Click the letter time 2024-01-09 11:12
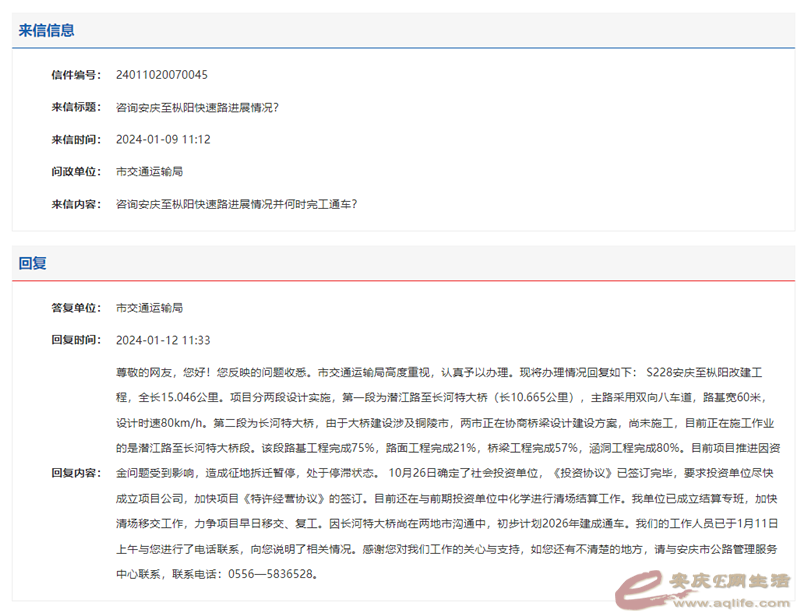This screenshot has width=800, height=616. [x=163, y=139]
